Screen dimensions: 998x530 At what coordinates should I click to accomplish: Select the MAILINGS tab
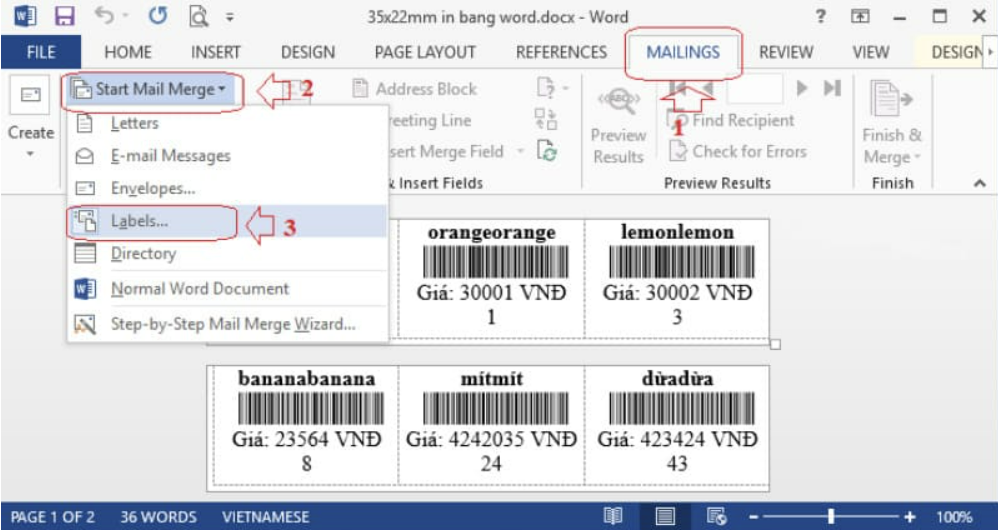pyautogui.click(x=683, y=52)
